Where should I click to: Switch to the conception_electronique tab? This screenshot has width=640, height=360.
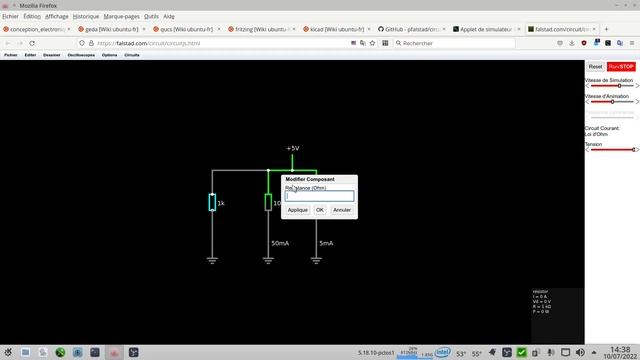[37, 29]
